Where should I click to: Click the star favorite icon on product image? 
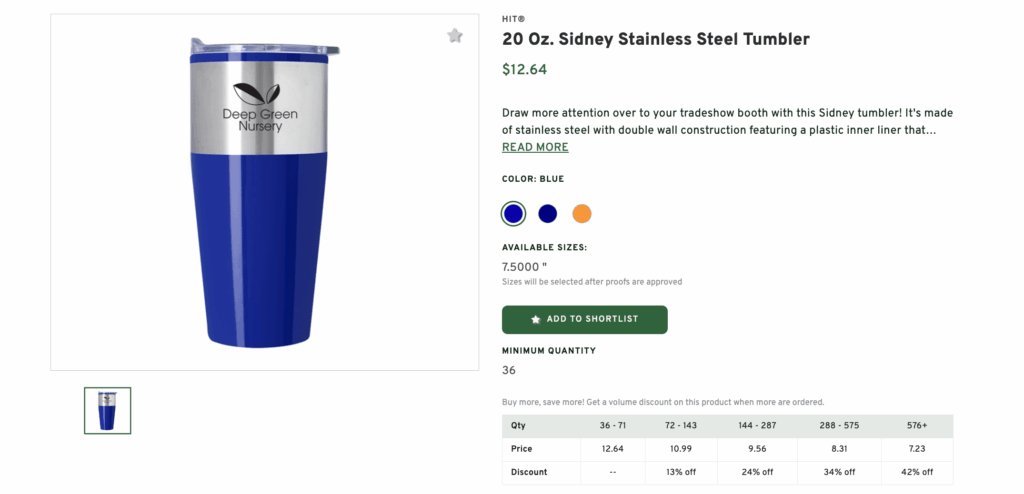tap(455, 36)
